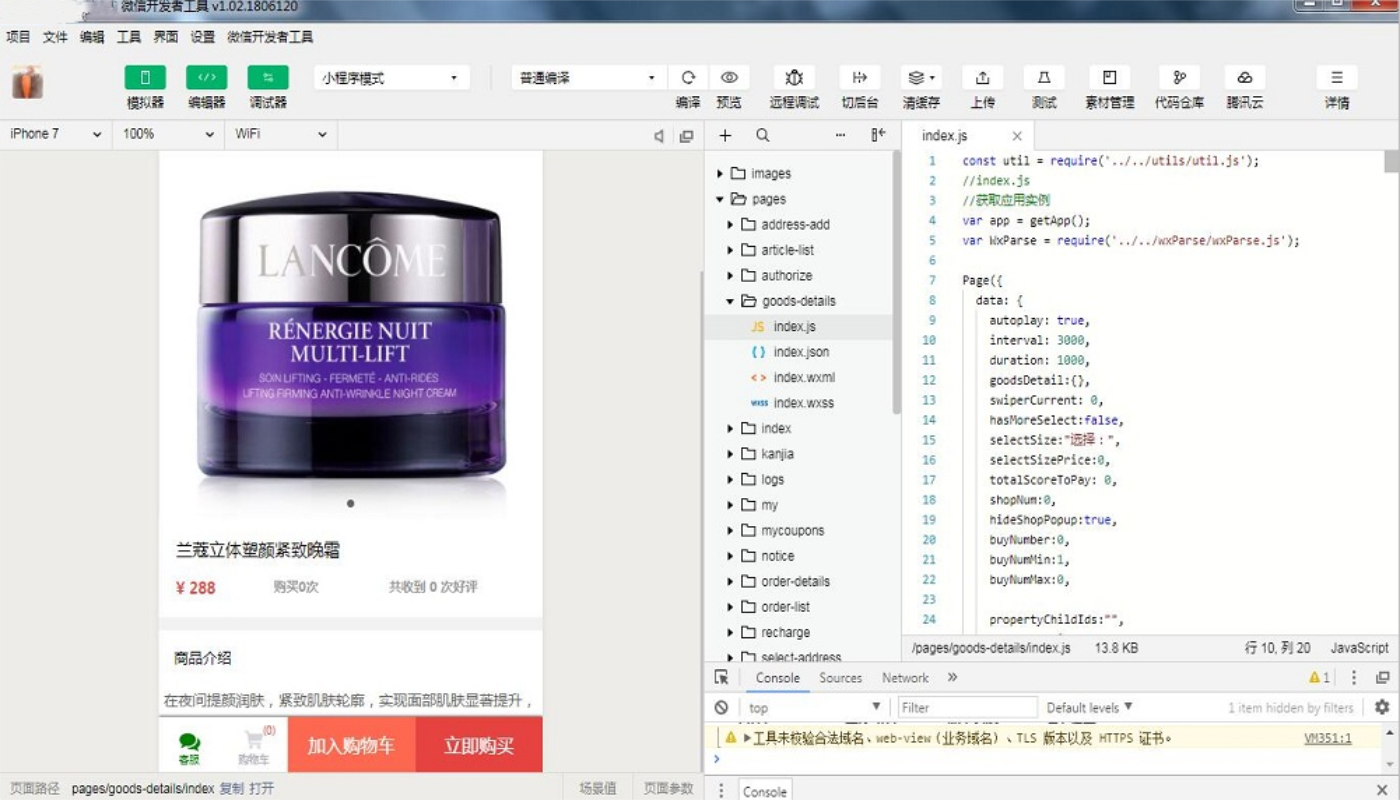Click the 加入购物车 button in simulator

tap(351, 745)
